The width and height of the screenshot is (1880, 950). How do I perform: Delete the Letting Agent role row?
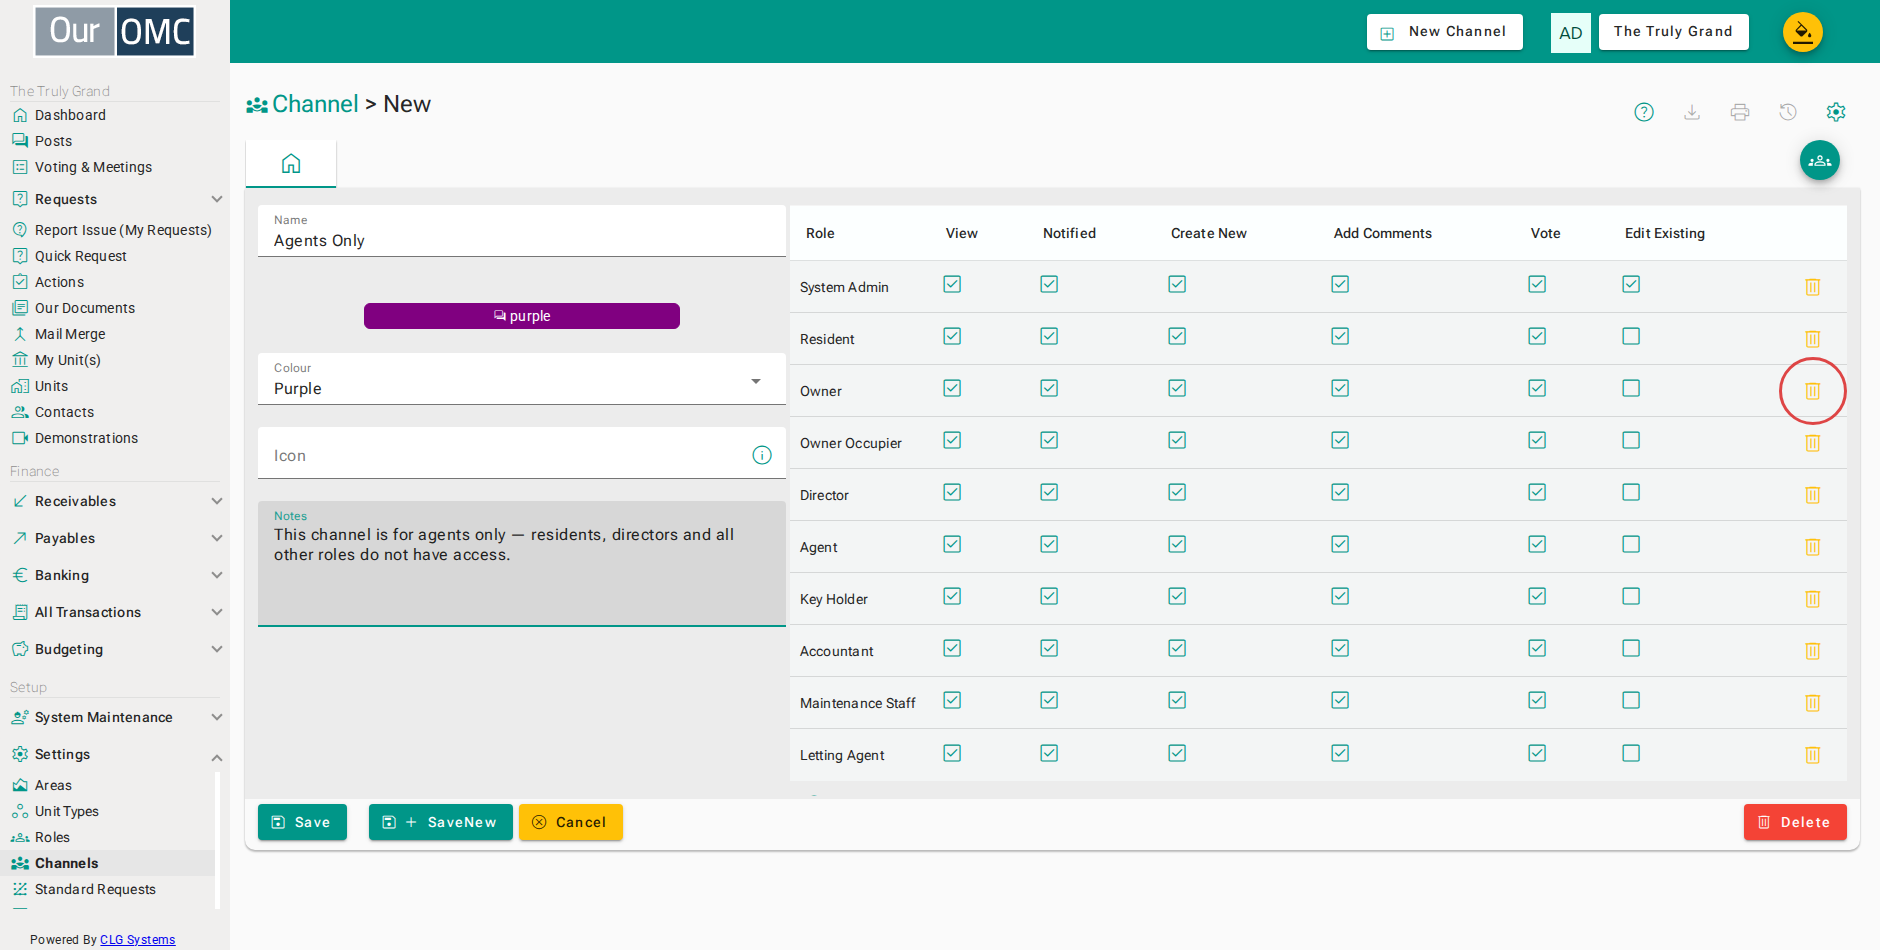pos(1812,755)
